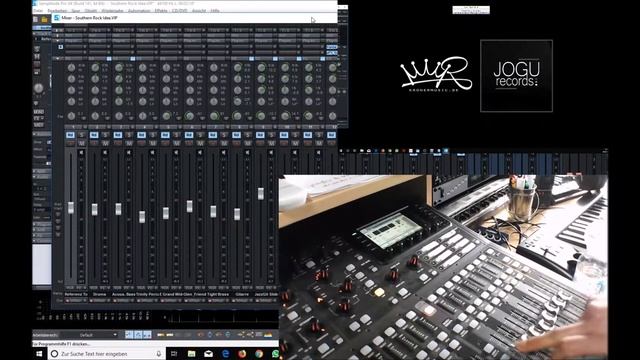The height and width of the screenshot is (360, 640).
Task: Open the Automation menu
Action: point(139,11)
